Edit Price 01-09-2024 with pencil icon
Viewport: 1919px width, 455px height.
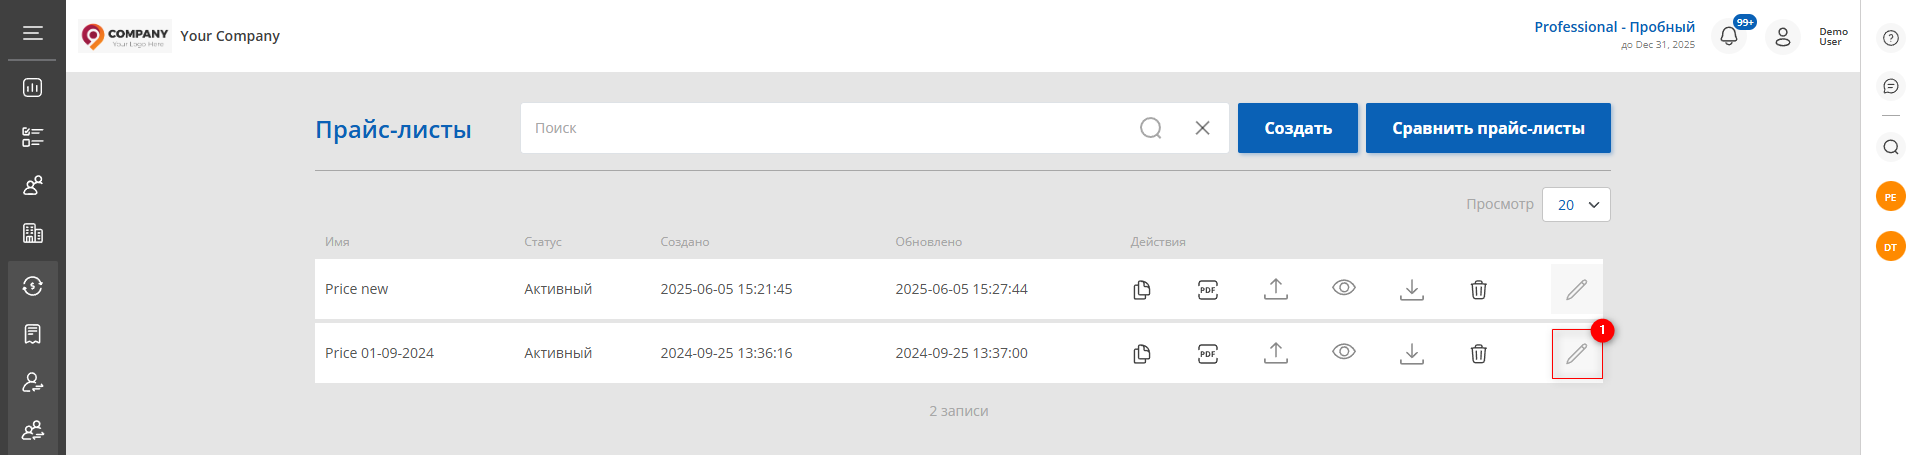click(1577, 353)
